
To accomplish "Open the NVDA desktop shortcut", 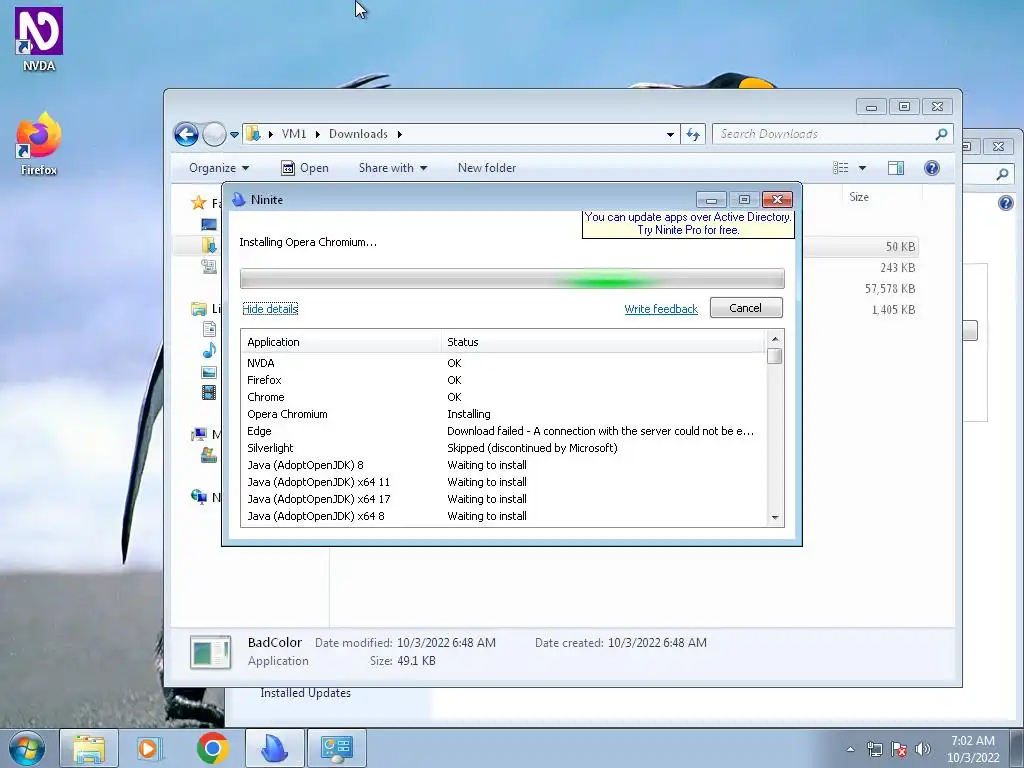I will 39,38.
